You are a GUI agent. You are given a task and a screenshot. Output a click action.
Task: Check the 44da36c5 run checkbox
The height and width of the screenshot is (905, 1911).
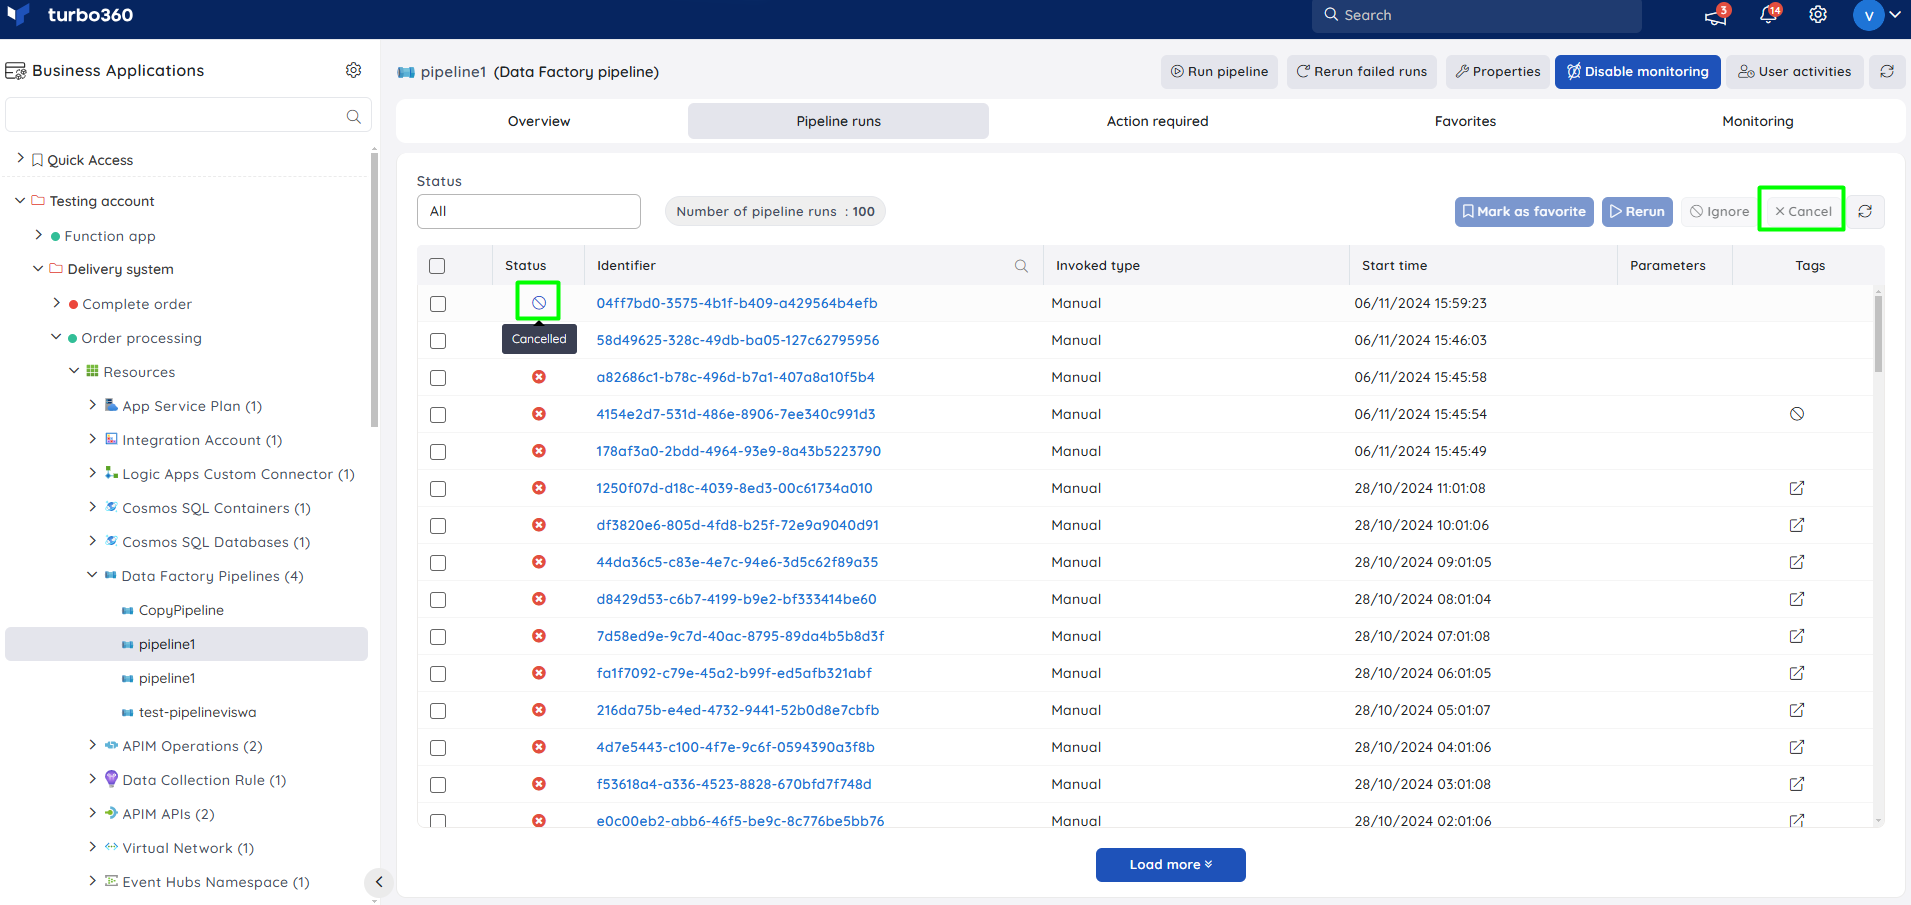point(438,563)
